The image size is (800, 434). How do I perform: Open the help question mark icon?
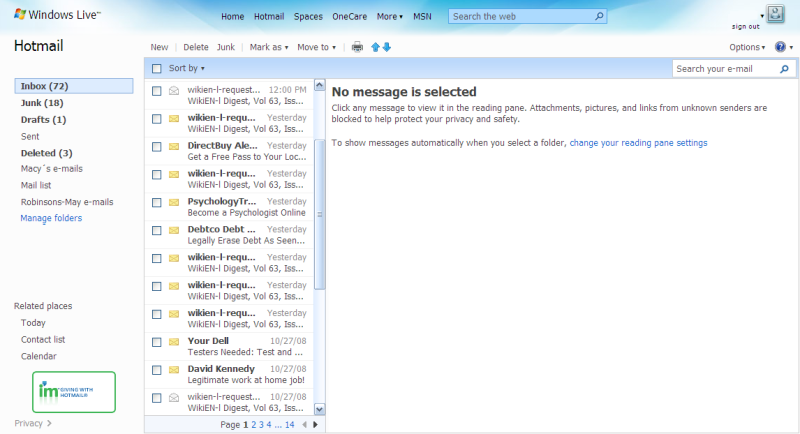(x=780, y=47)
